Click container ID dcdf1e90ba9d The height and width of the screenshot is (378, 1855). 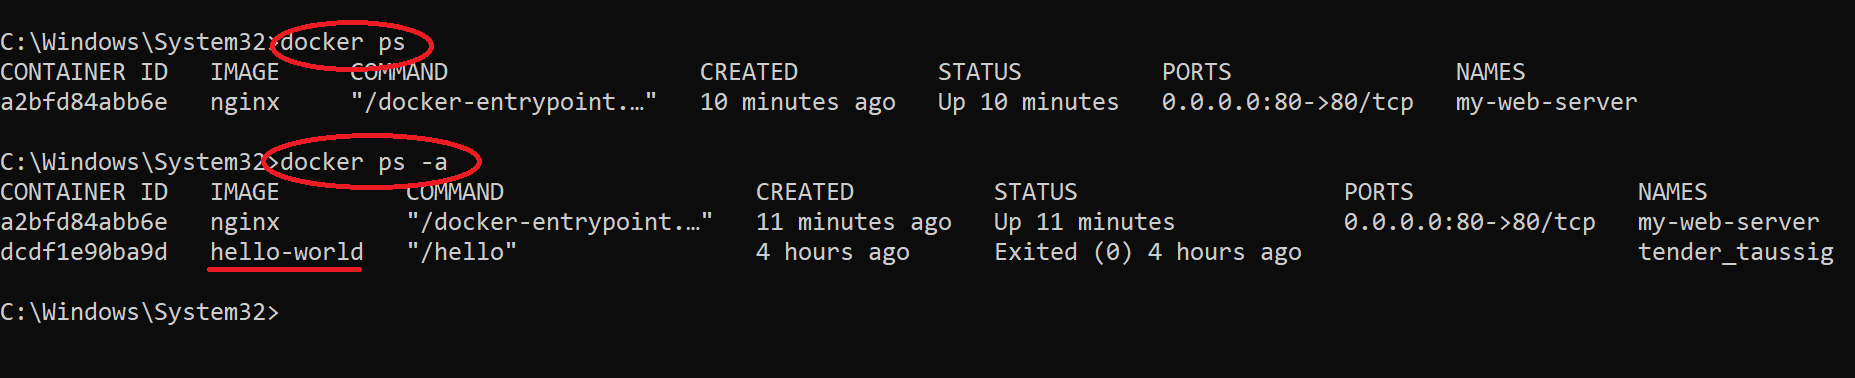click(84, 252)
